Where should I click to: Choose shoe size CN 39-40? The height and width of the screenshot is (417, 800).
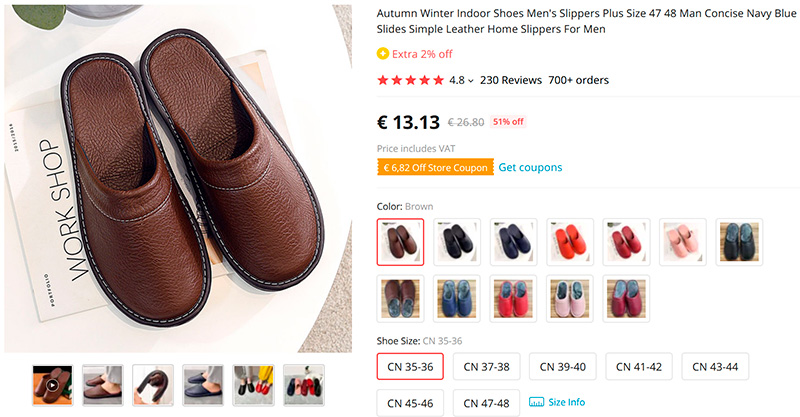point(561,367)
